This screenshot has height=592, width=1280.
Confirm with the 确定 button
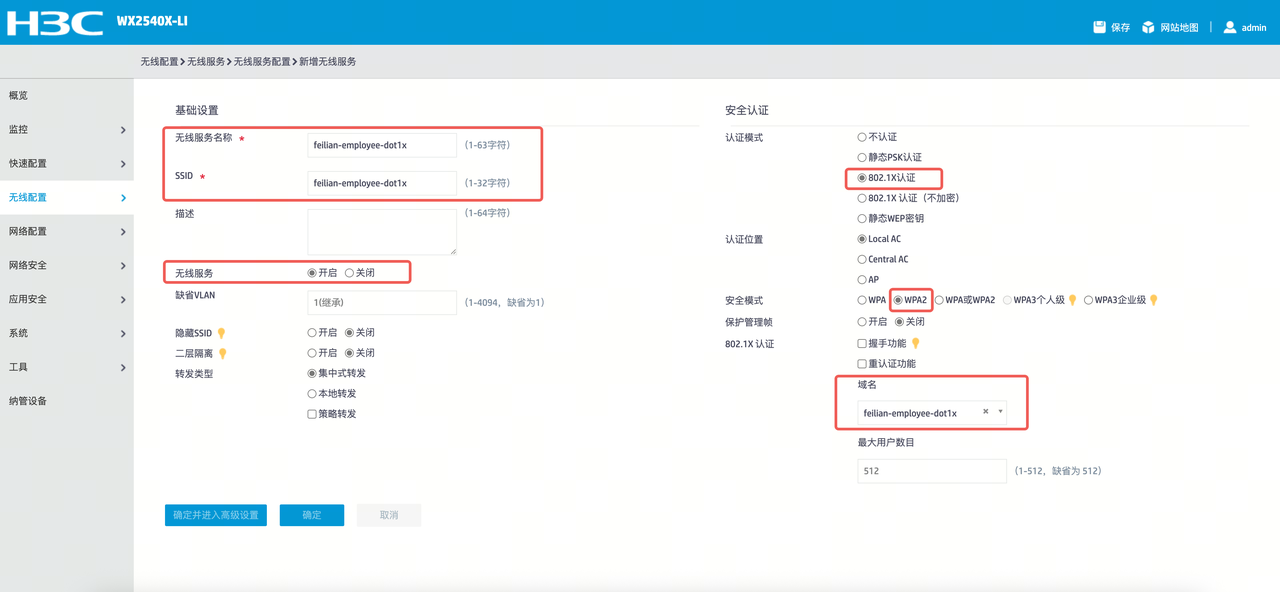tap(312, 515)
